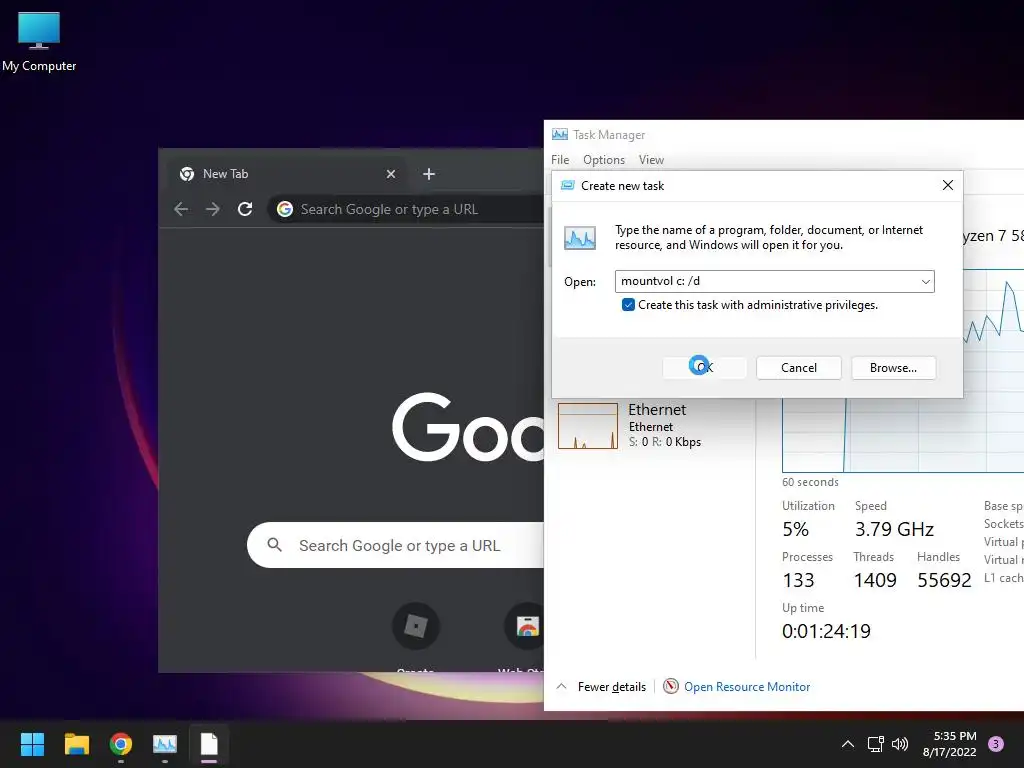
Task: Click the Handles count 55692
Action: tap(944, 580)
